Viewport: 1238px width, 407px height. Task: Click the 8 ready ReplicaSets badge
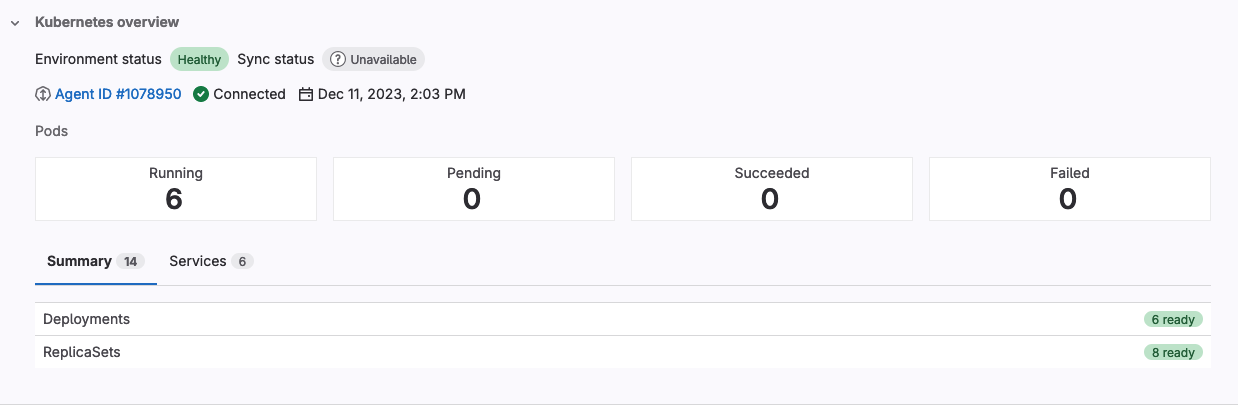pos(1173,353)
